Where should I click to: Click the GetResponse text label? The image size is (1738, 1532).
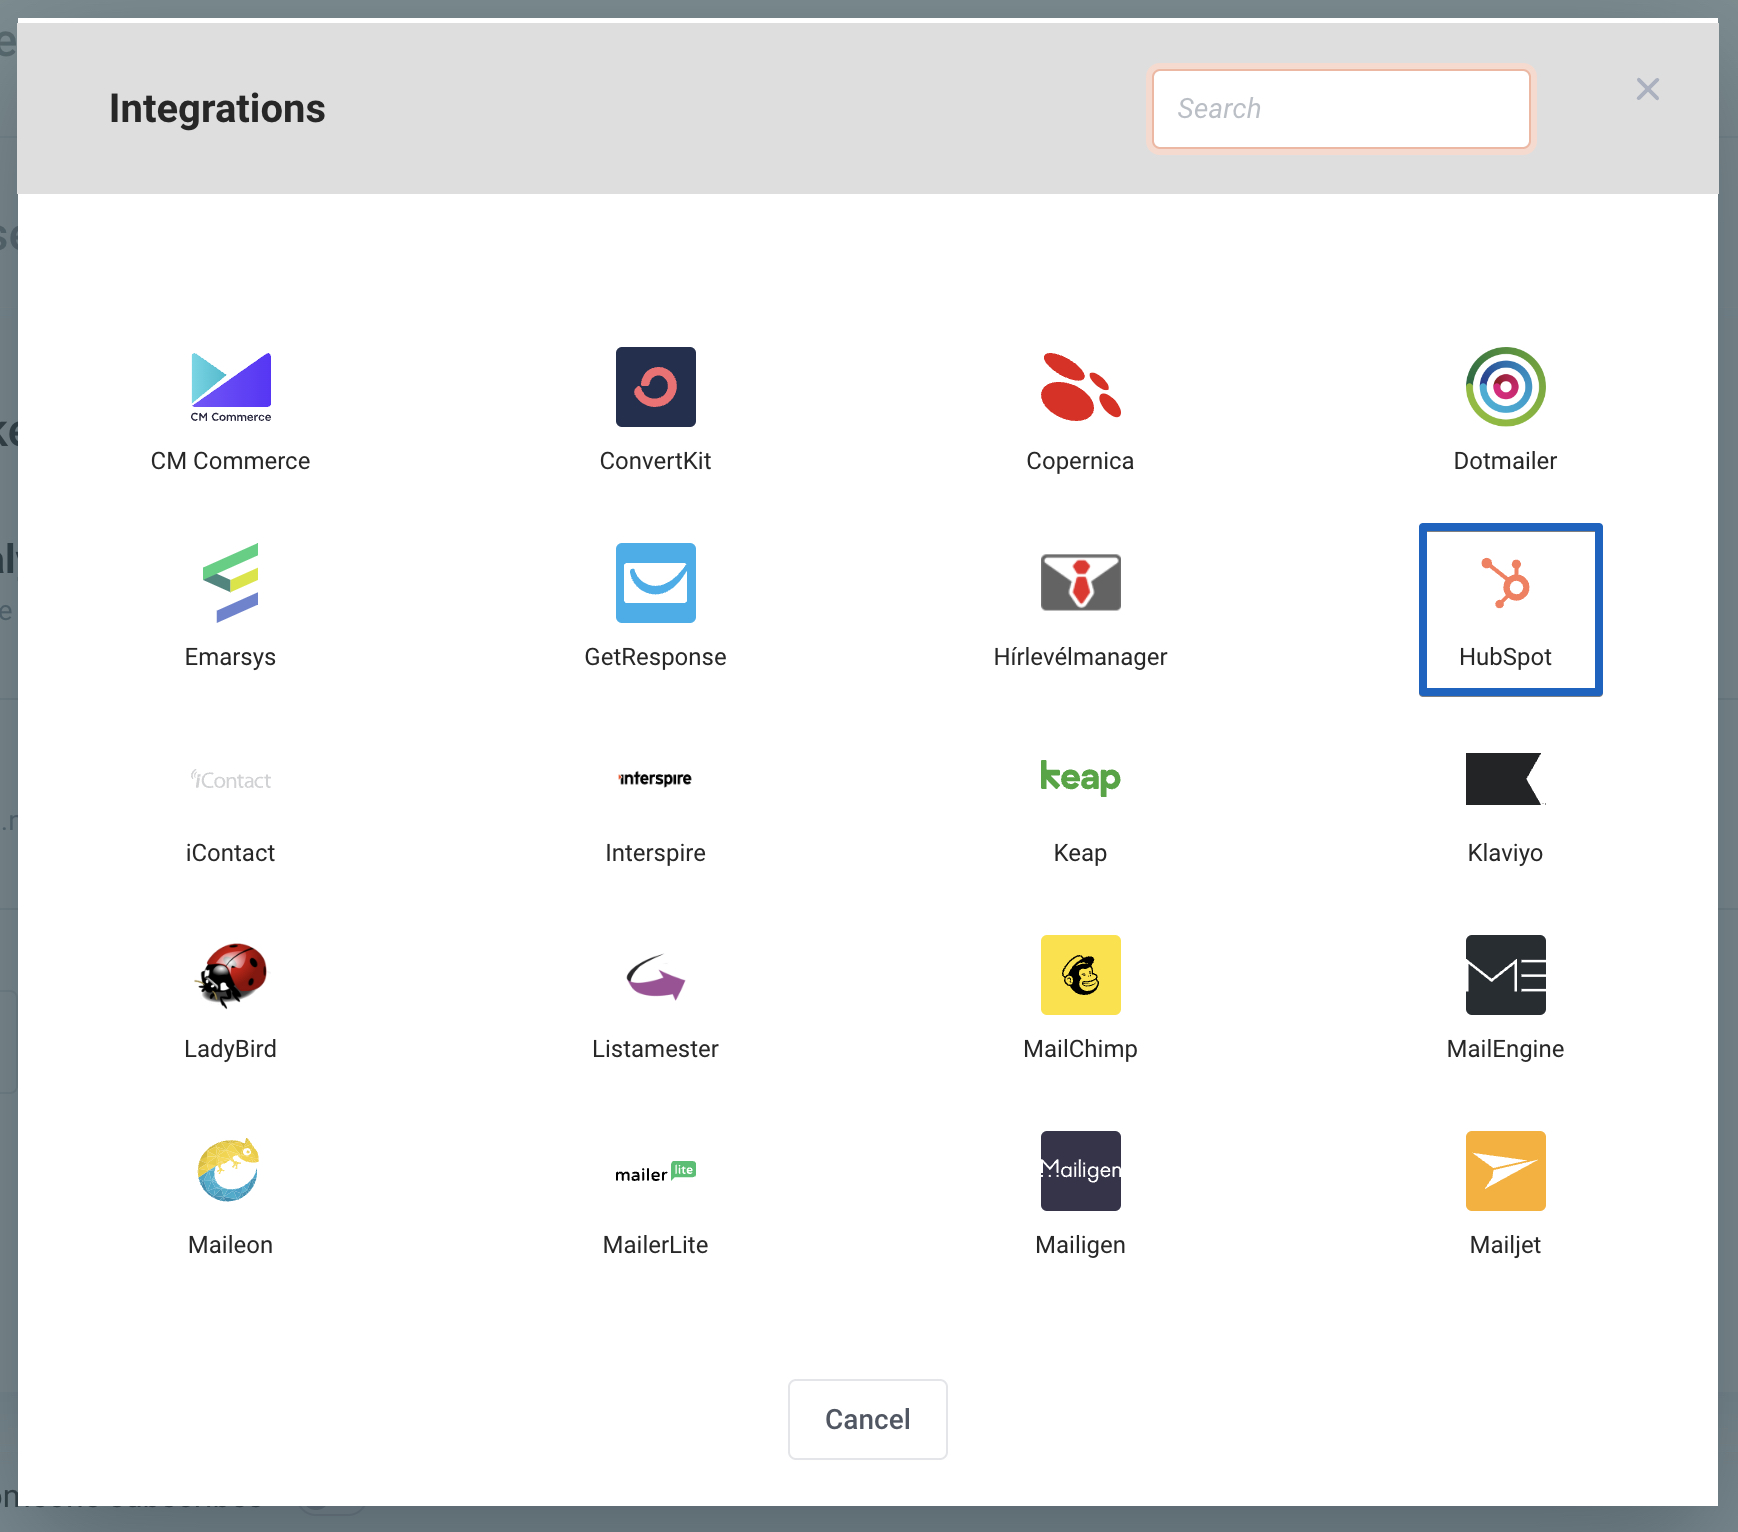[656, 657]
